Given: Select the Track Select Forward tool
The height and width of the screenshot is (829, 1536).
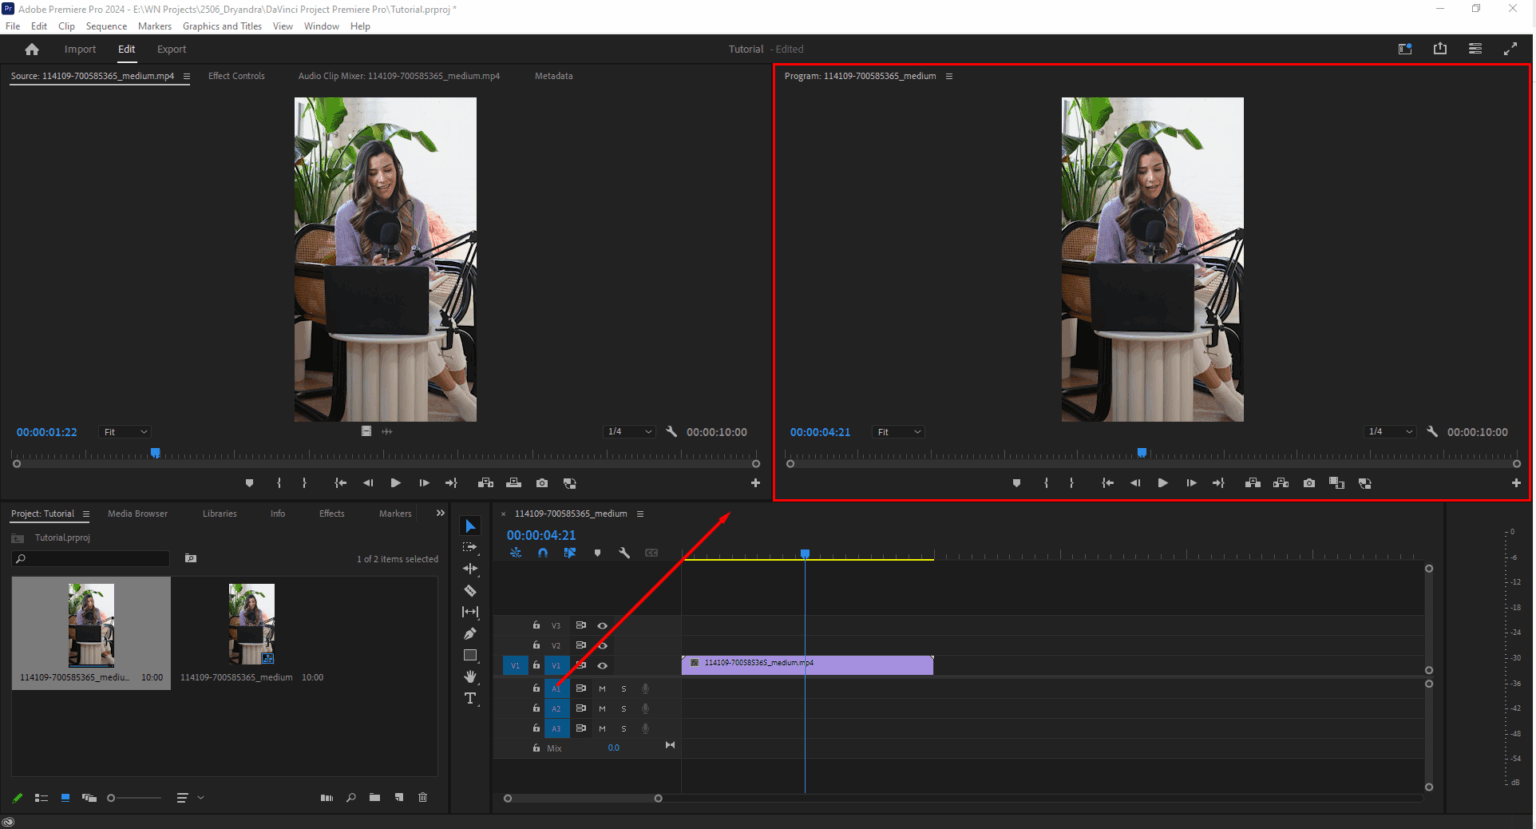Looking at the screenshot, I should pos(470,547).
